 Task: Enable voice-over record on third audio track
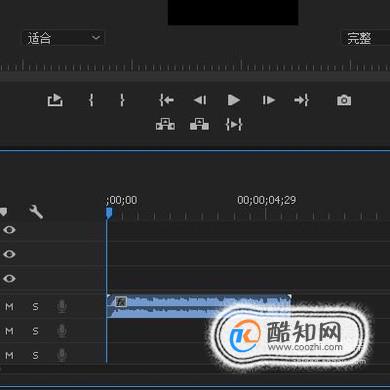[62, 355]
